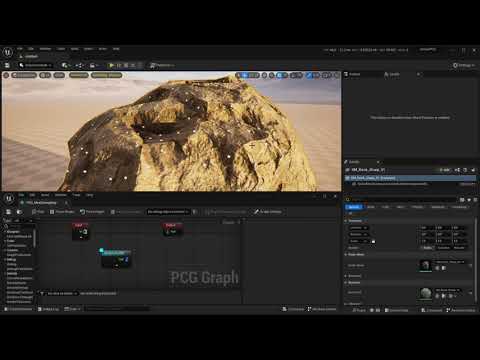Image resolution: width=480 pixels, height=360 pixels.
Task: Open the Blueprints toolbar icon menu
Action: pos(80,65)
